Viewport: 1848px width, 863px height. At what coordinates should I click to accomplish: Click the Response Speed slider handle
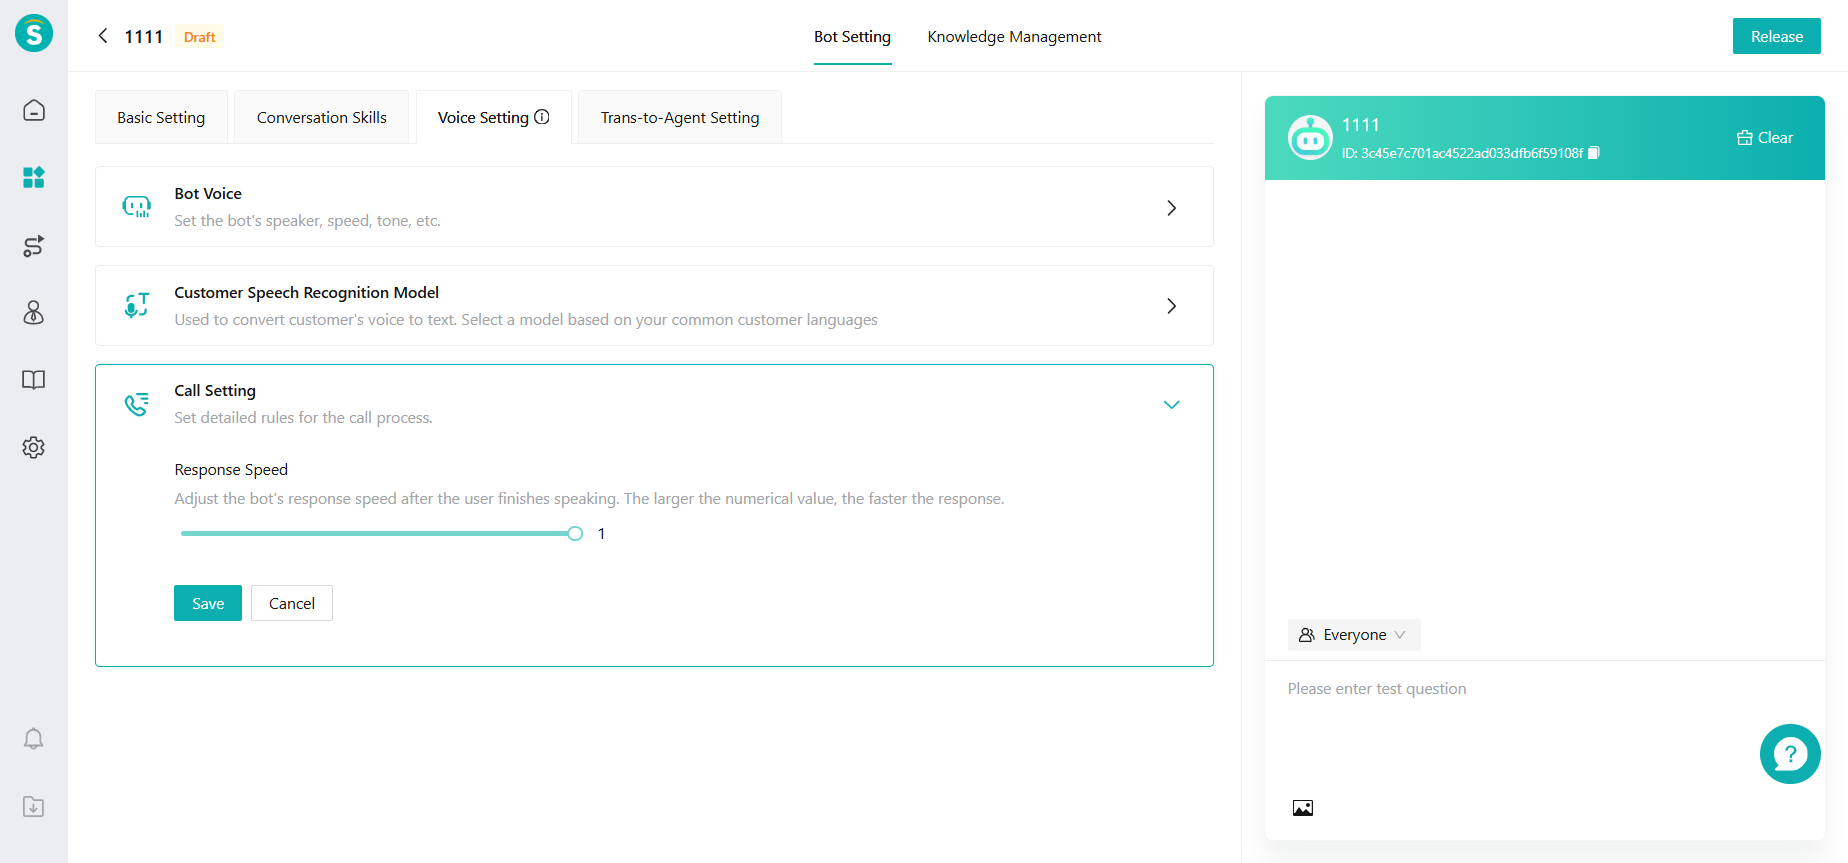click(575, 534)
